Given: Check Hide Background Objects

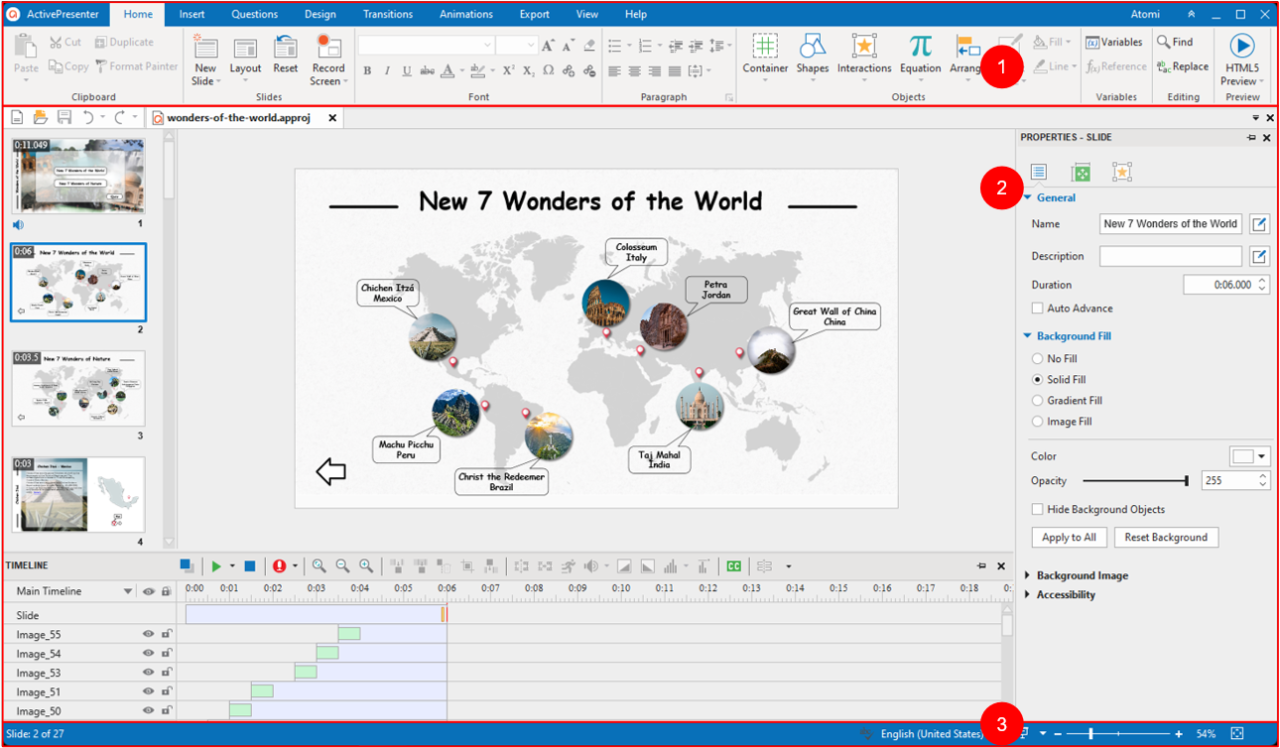Looking at the screenshot, I should tap(1037, 509).
